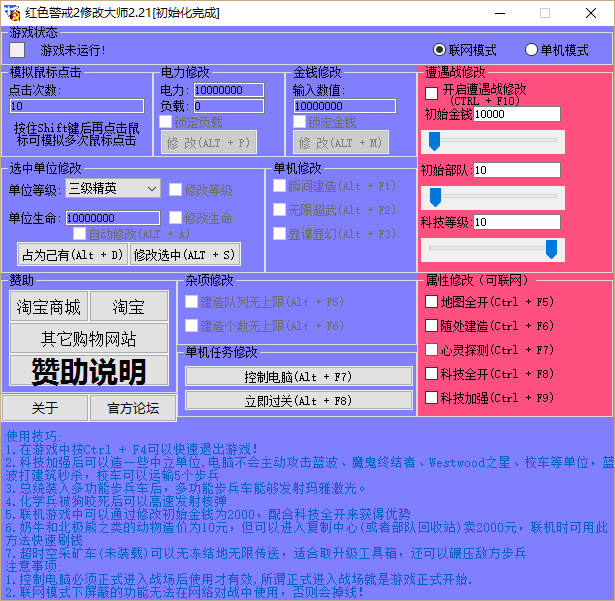This screenshot has width=615, height=601.
Task: Select 联网模式 radio button
Action: click(440, 50)
